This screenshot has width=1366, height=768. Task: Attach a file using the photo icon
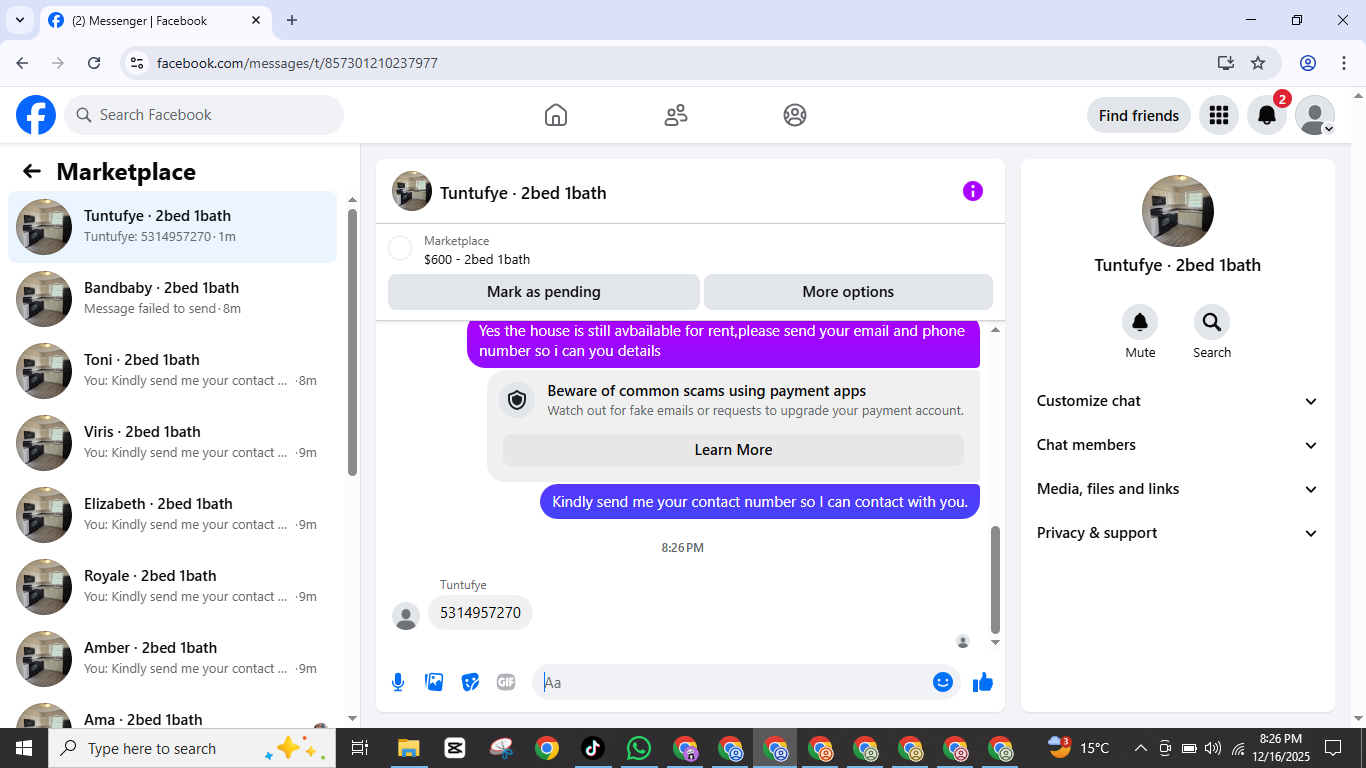[x=434, y=682]
